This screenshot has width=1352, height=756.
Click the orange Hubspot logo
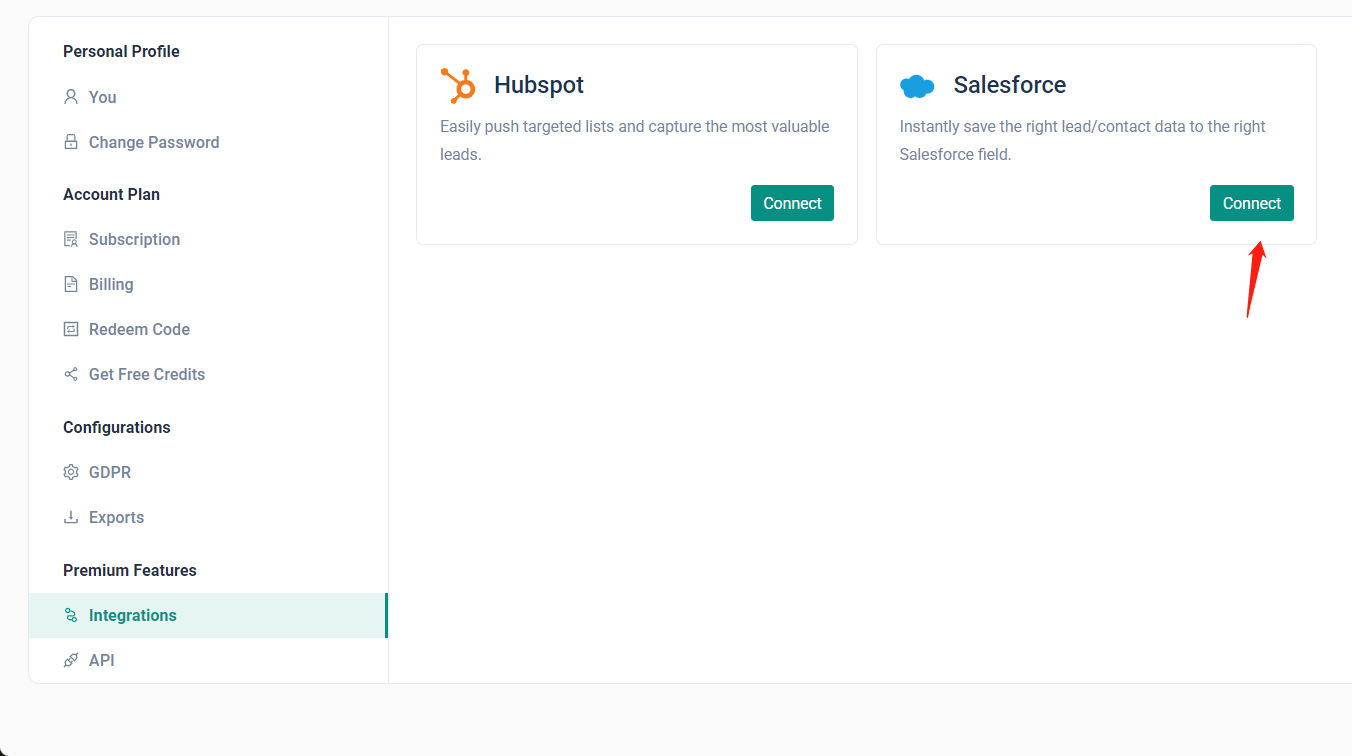459,86
